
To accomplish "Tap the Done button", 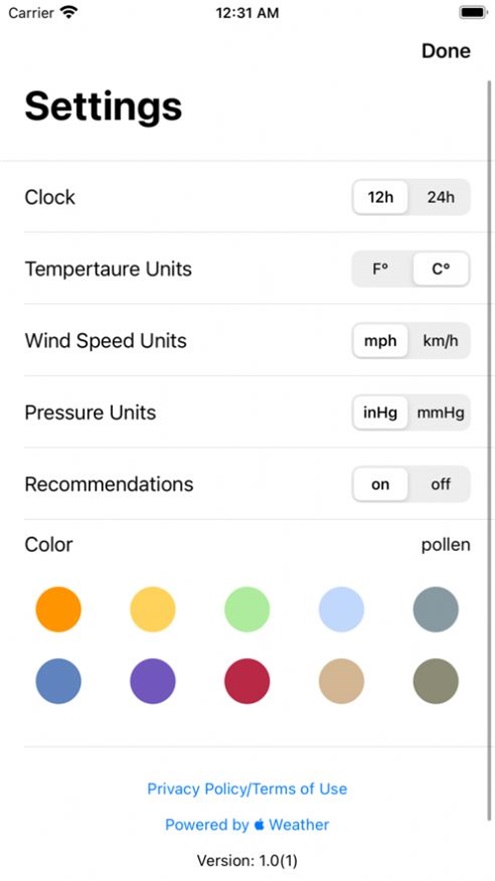I will pos(446,51).
